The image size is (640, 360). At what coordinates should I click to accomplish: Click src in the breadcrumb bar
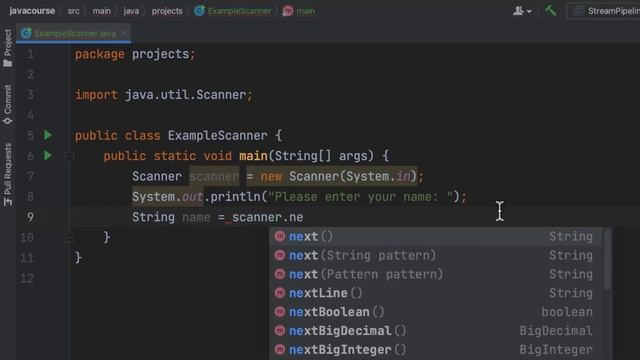pyautogui.click(x=73, y=11)
